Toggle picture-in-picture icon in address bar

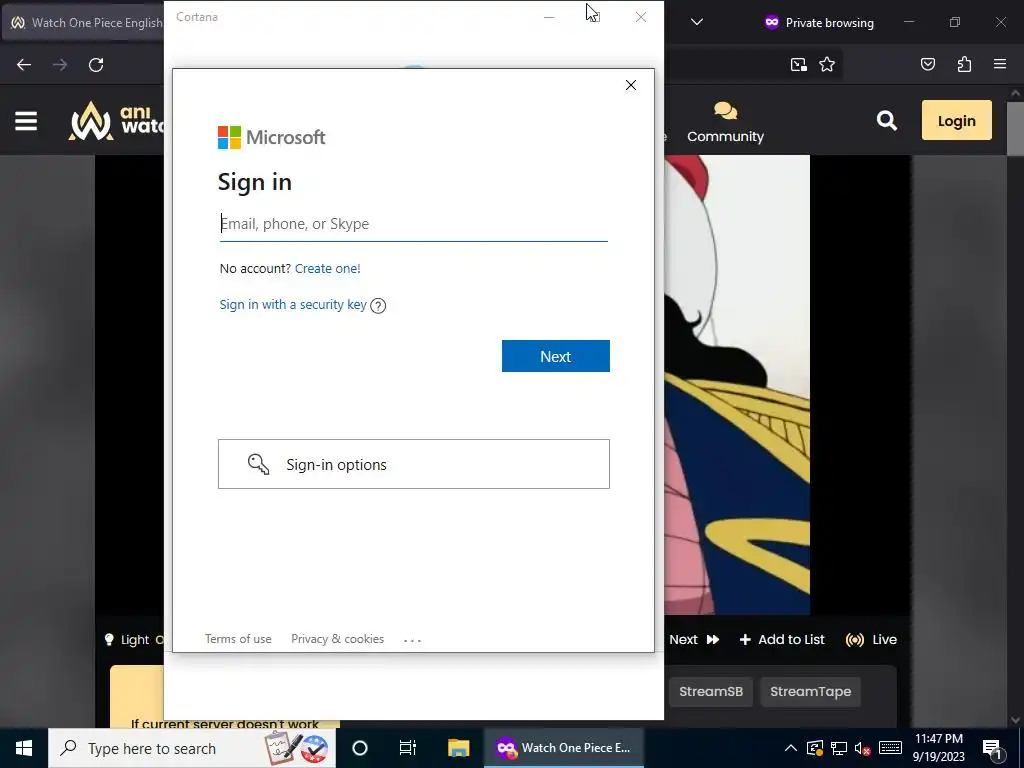coord(798,64)
